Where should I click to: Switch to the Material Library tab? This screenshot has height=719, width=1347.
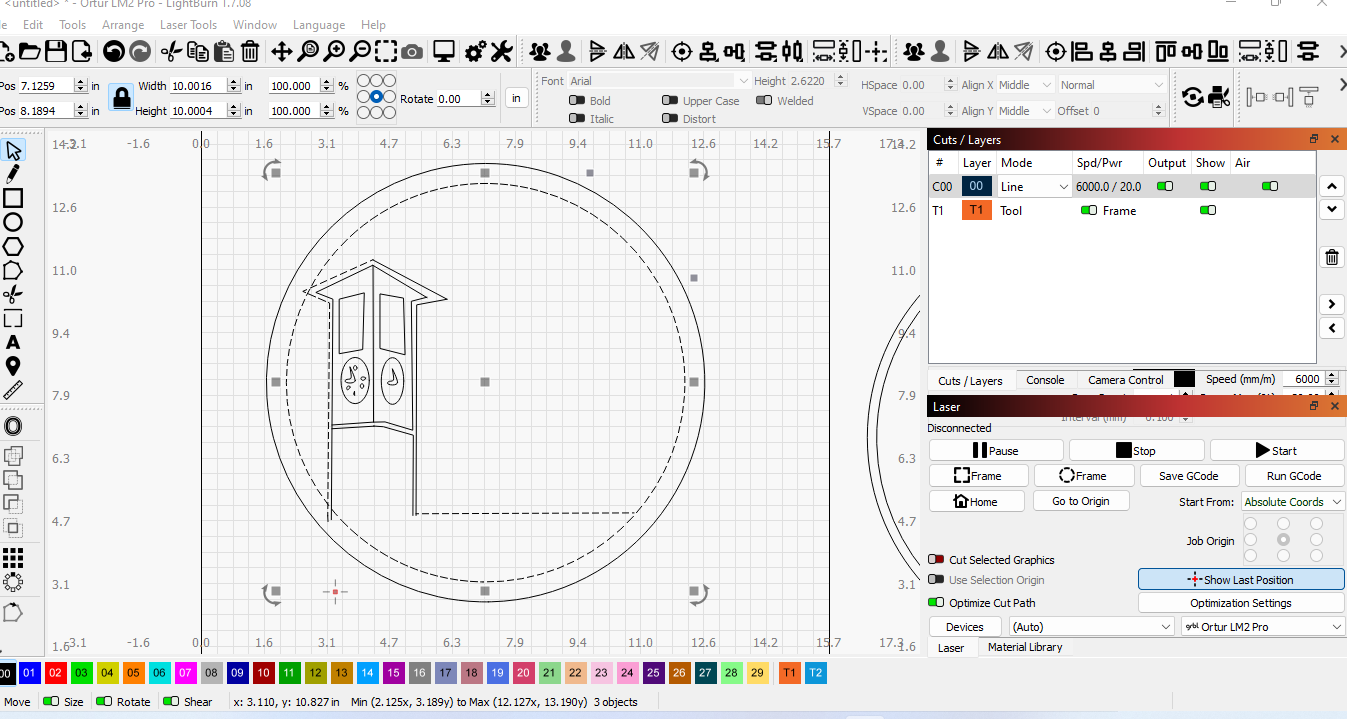tap(1025, 647)
